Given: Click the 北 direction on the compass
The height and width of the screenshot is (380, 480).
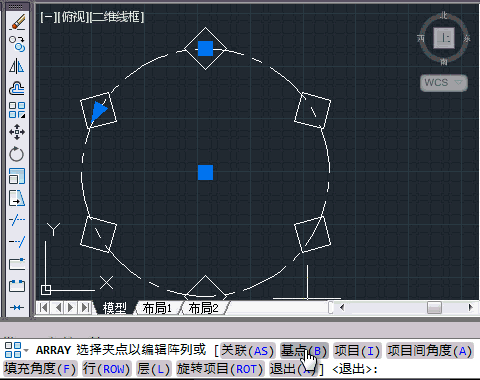Looking at the screenshot, I should coord(444,15).
